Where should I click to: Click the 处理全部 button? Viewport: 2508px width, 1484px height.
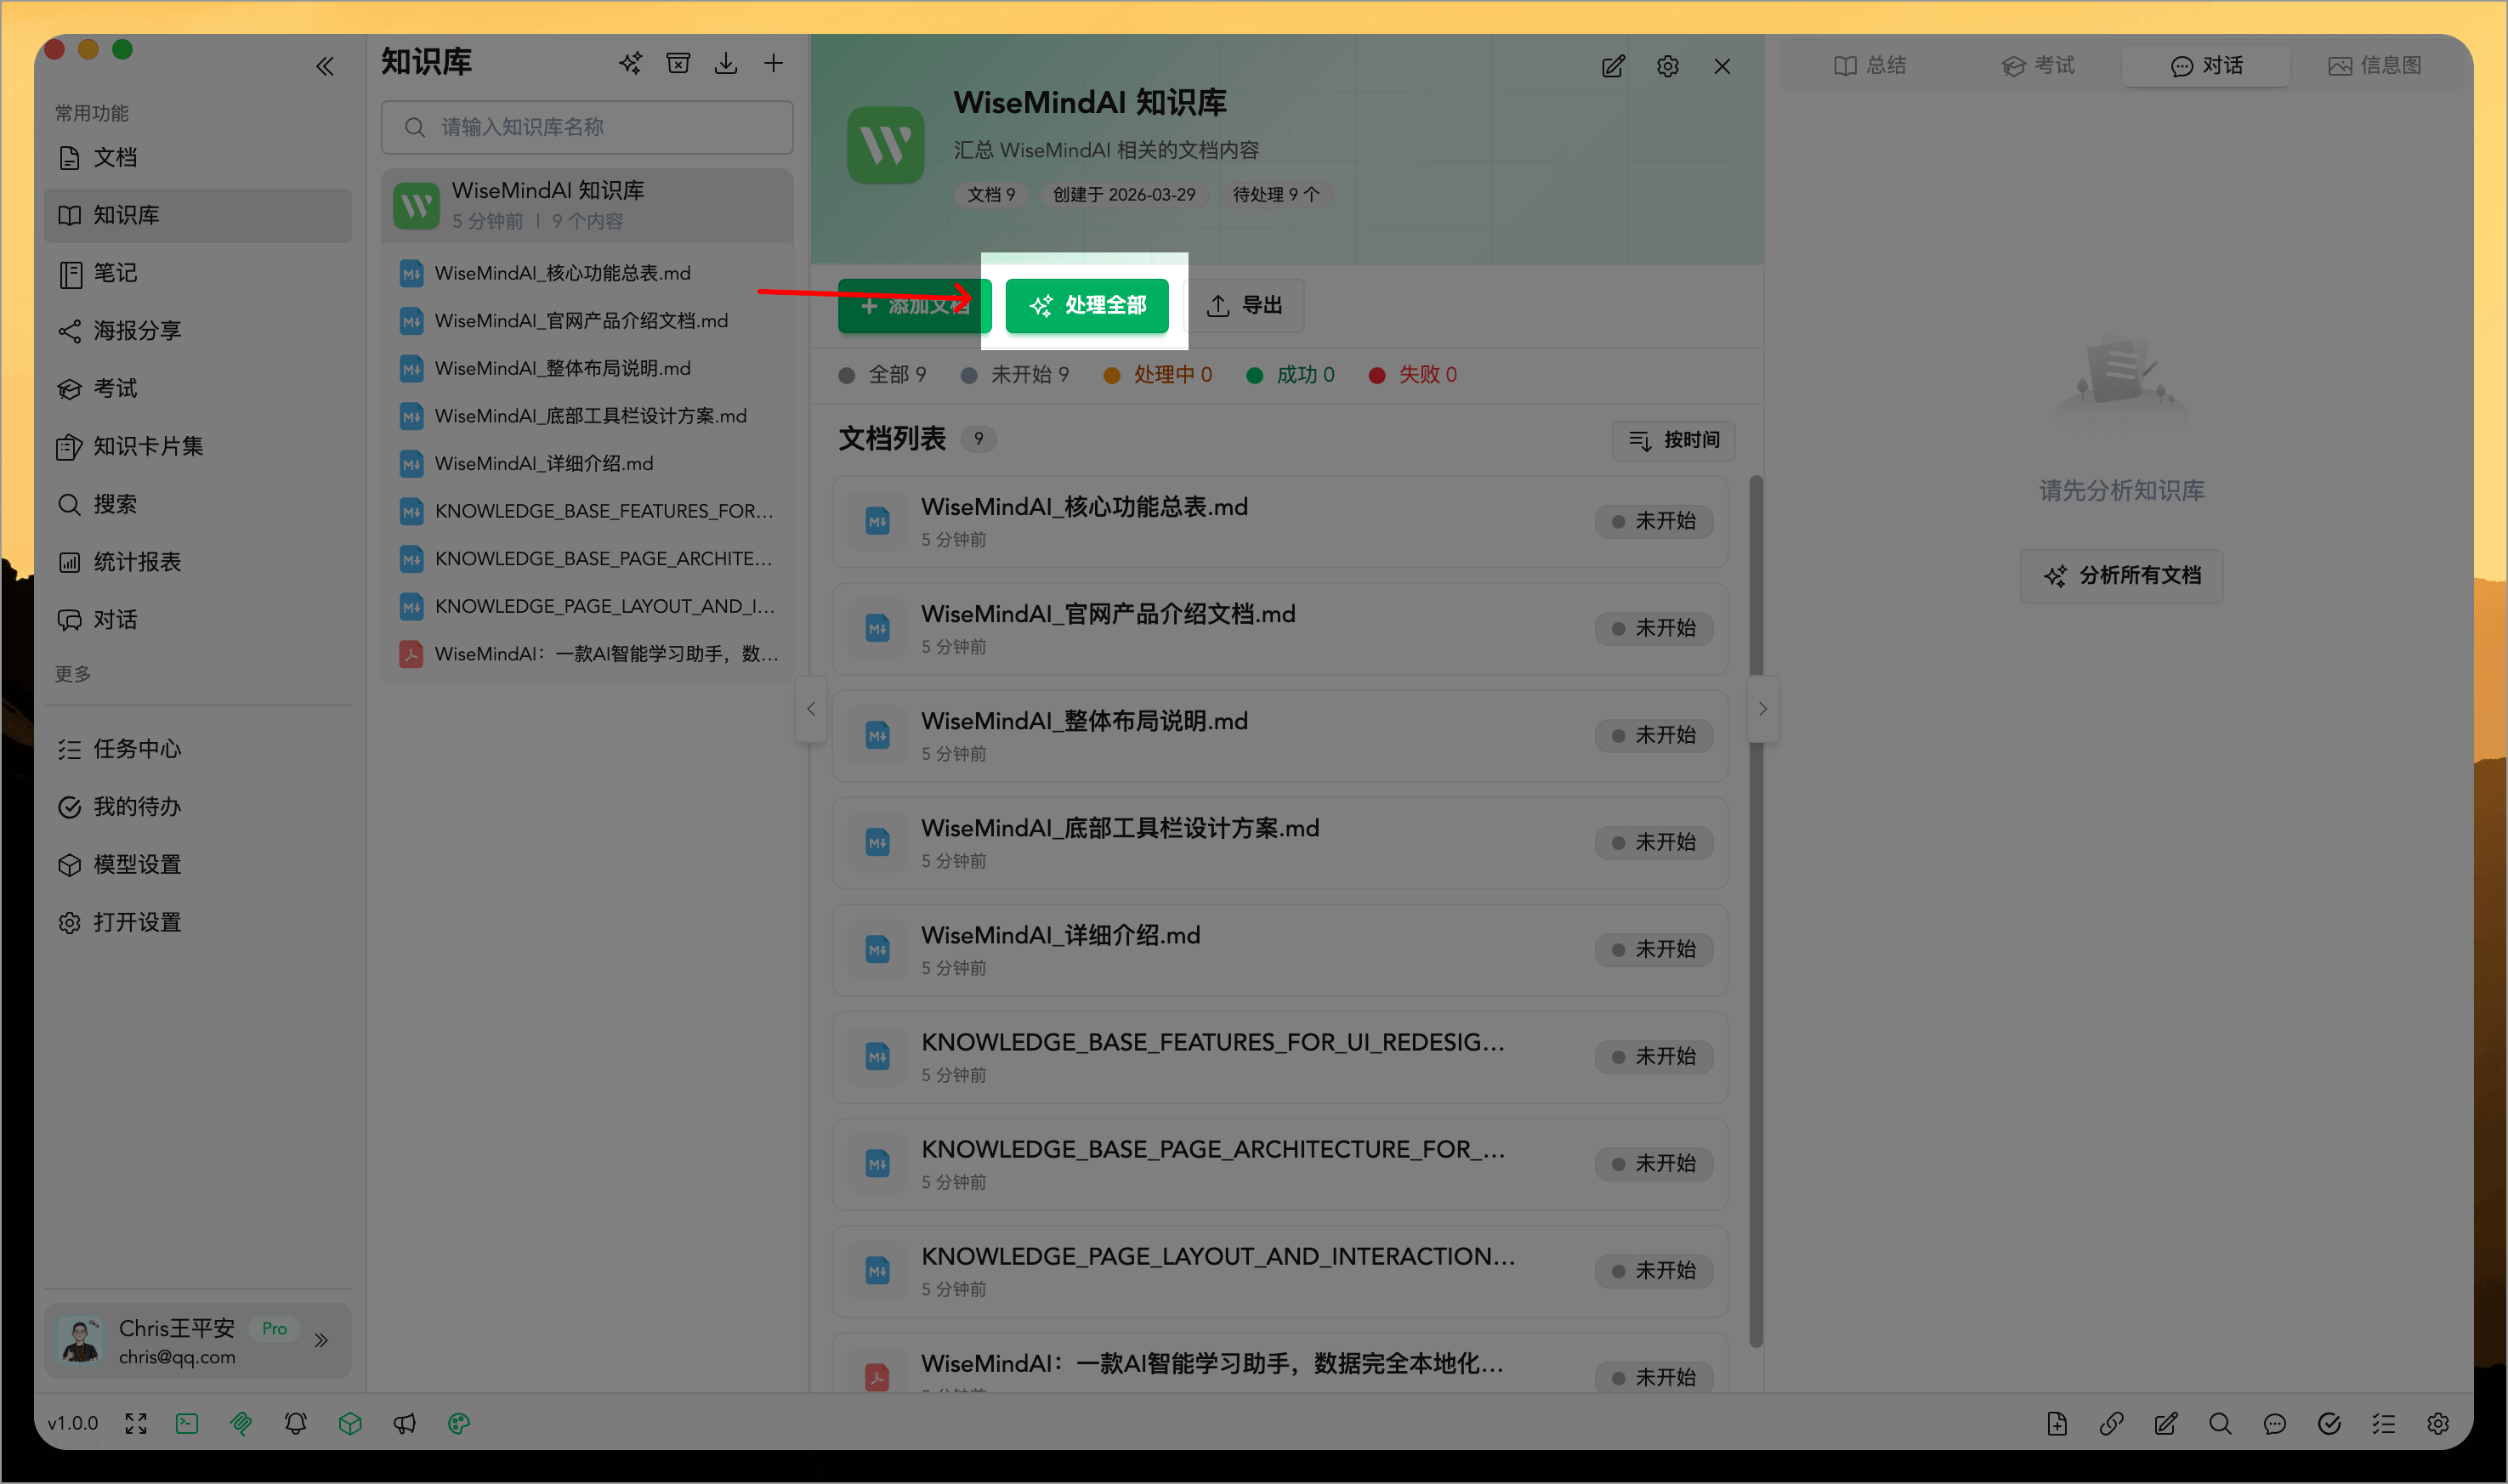coord(1087,306)
